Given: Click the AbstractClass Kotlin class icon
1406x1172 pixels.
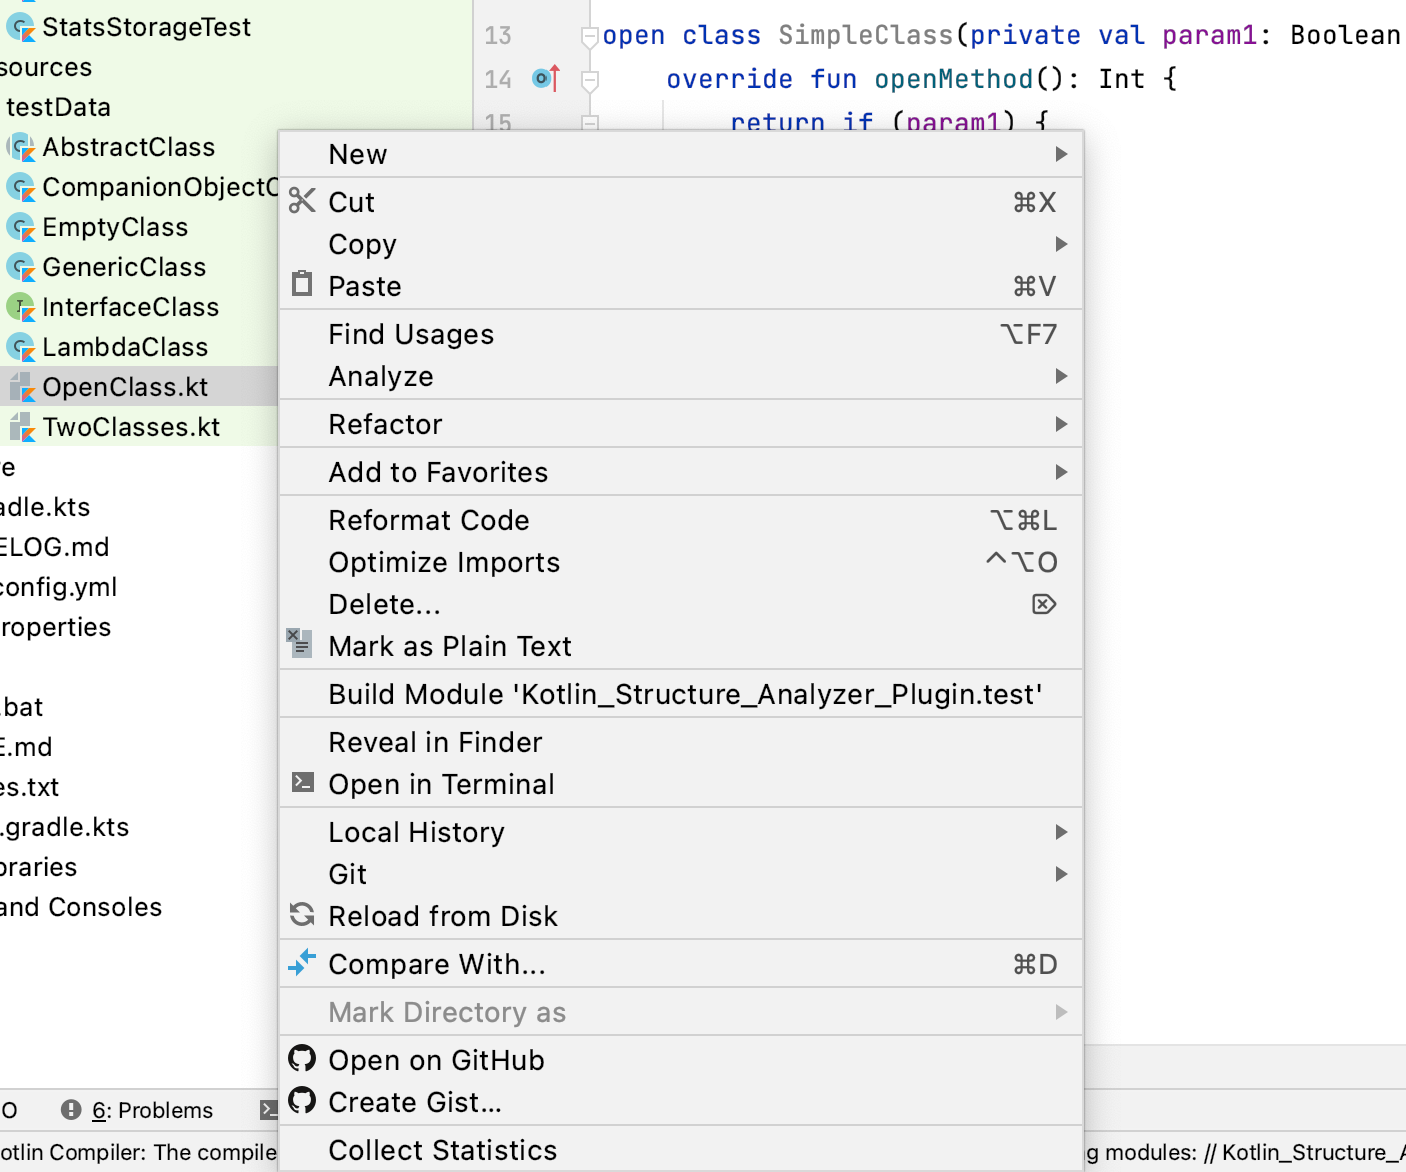Looking at the screenshot, I should [x=21, y=147].
